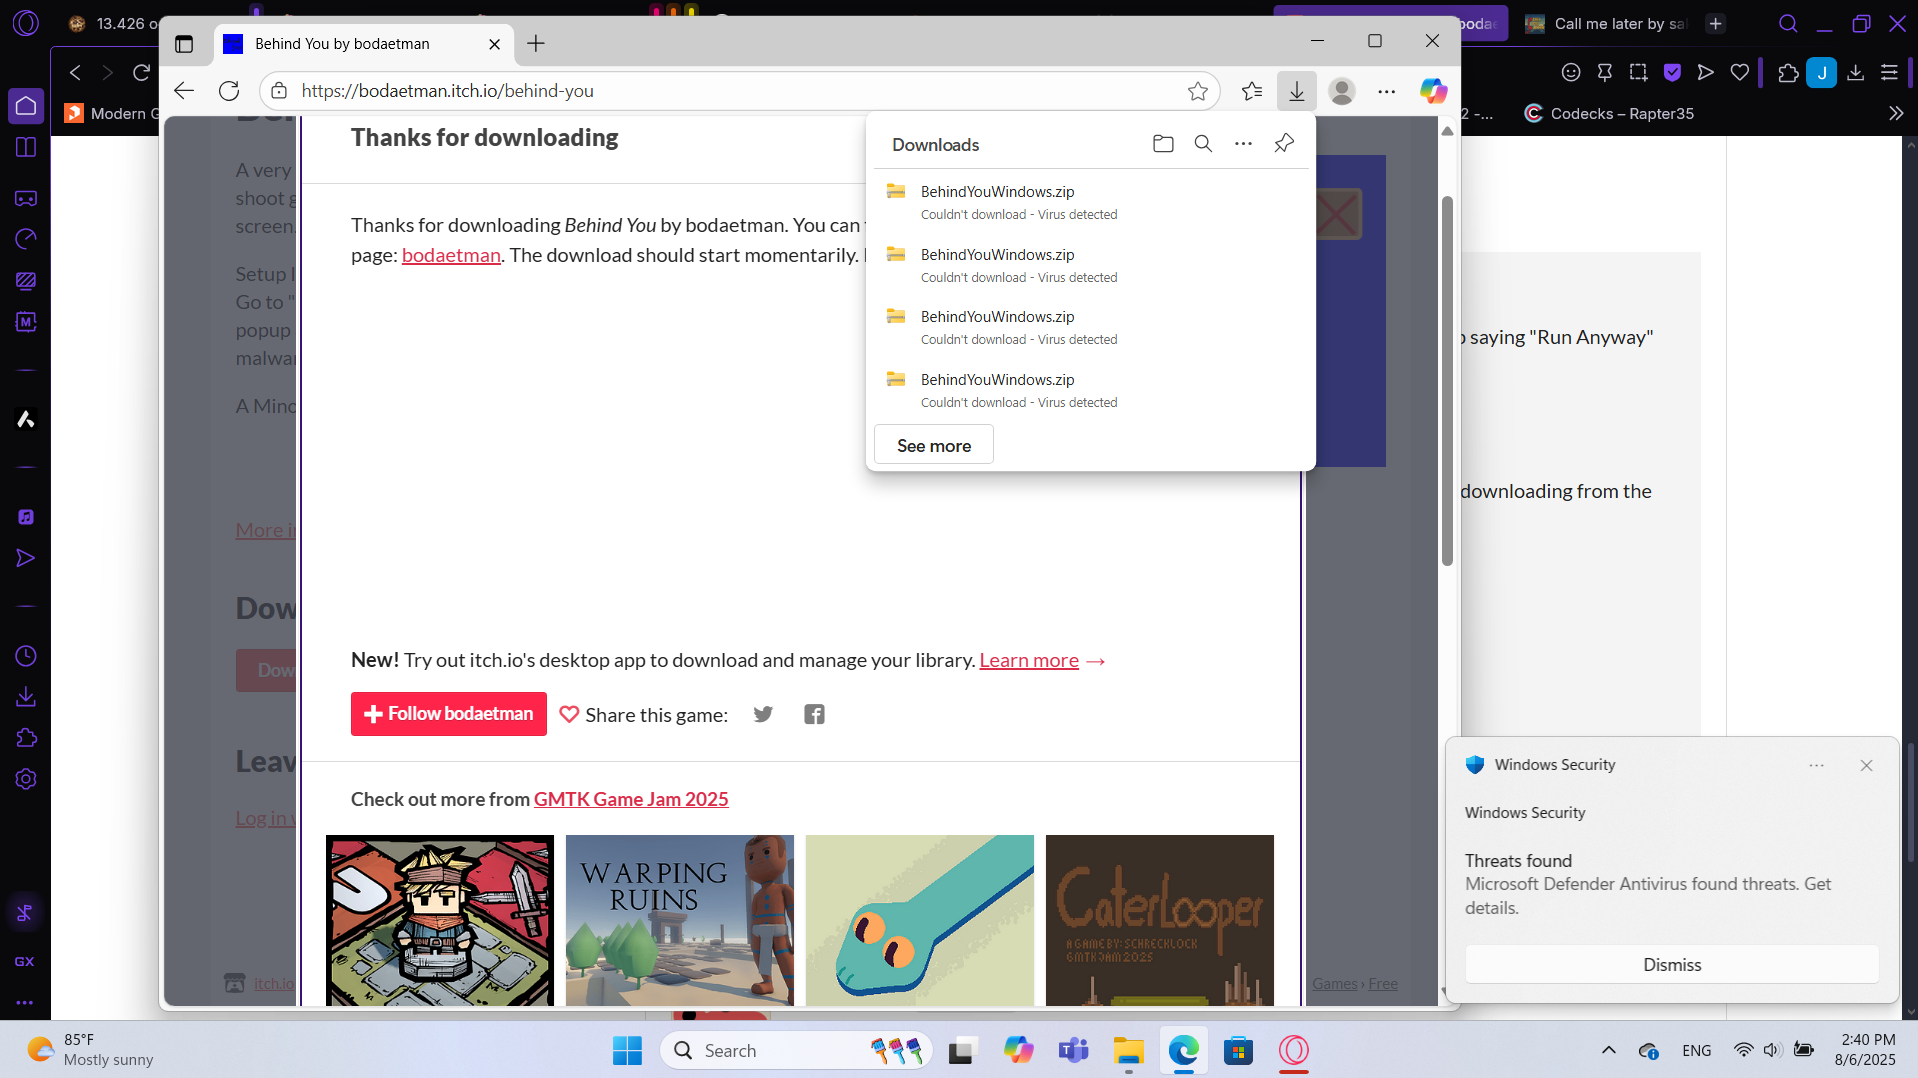
Task: Open the bodaetman profile link
Action: pos(451,255)
